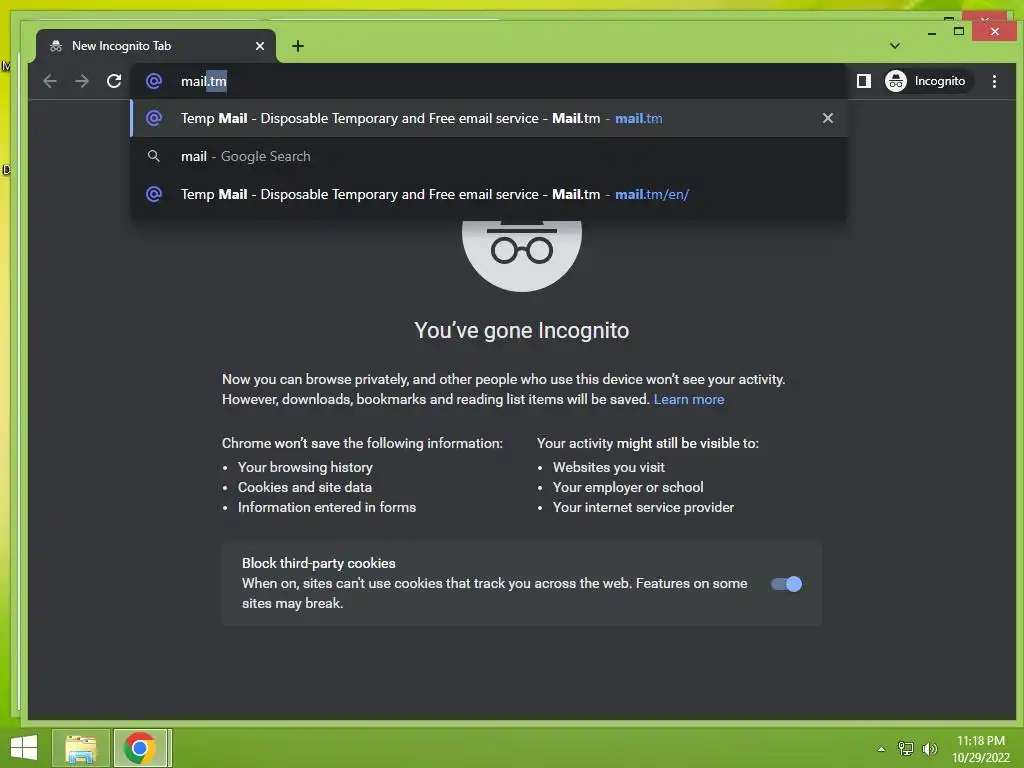This screenshot has width=1024, height=768.
Task: Click 'You've gone Incognito' heading
Action: [x=522, y=330]
